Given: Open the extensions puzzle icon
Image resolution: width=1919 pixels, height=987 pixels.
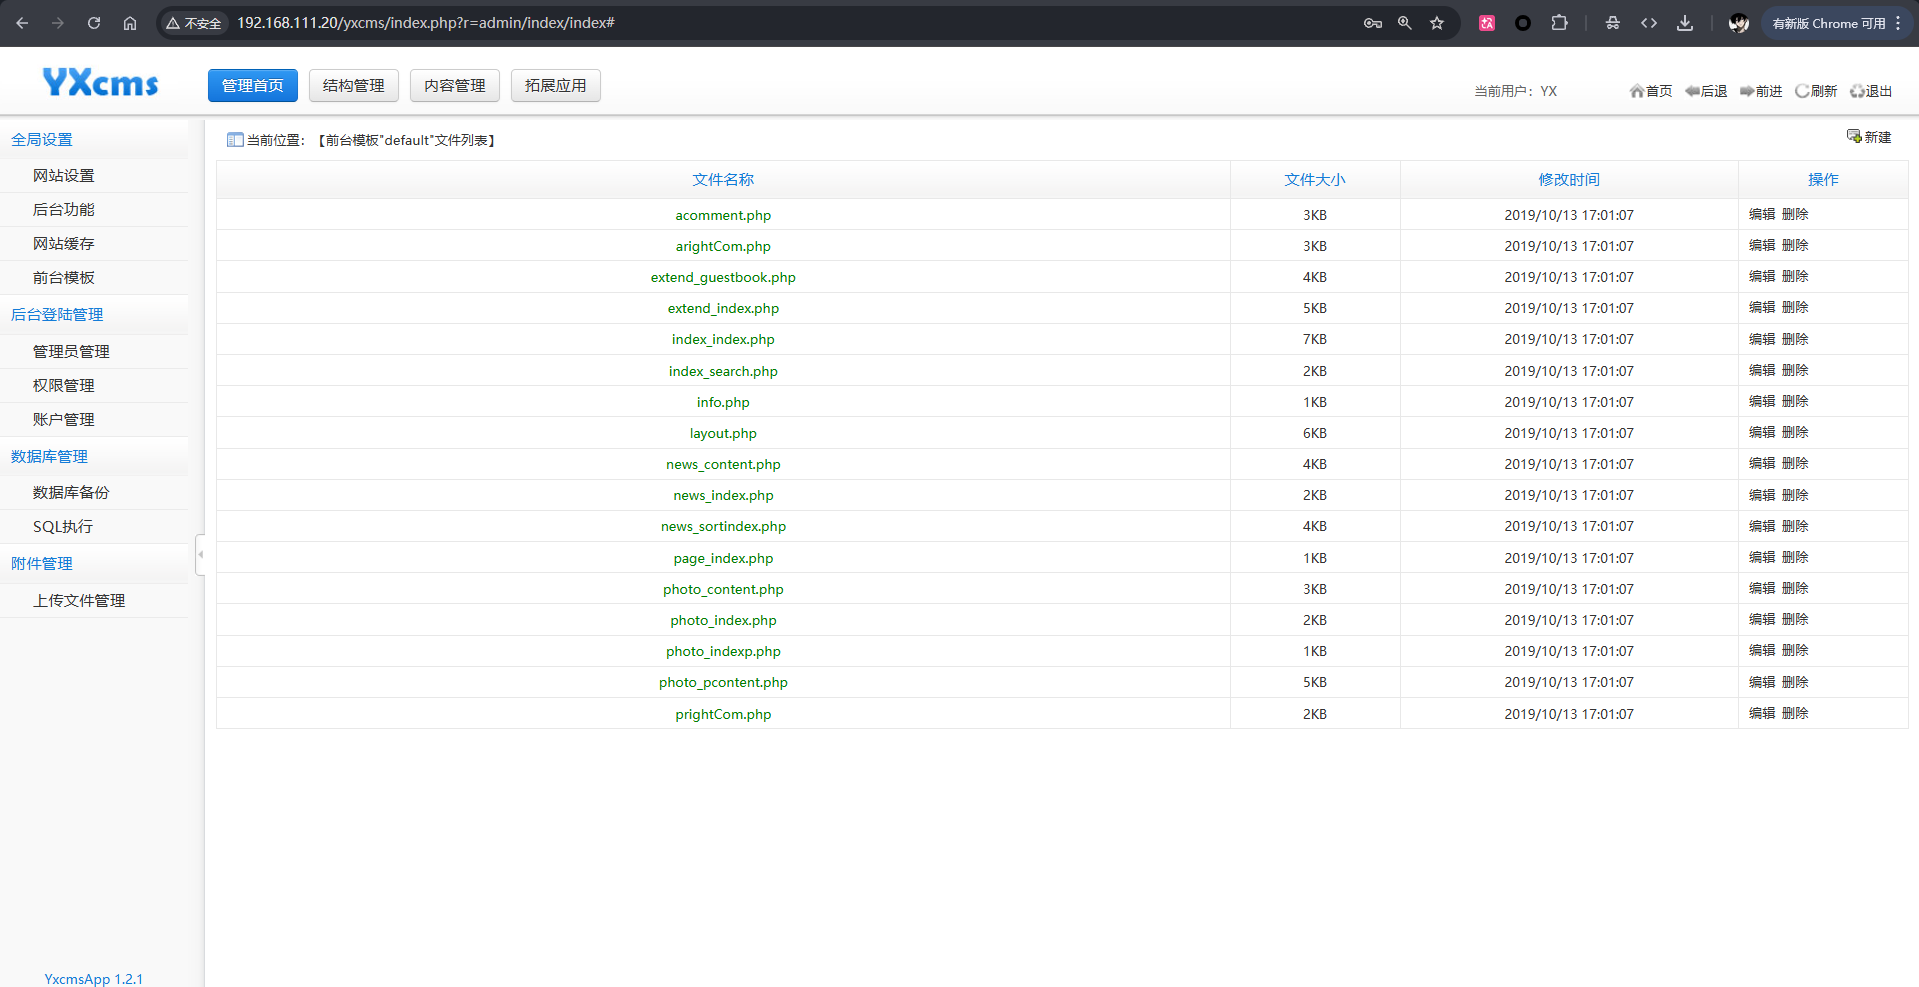Looking at the screenshot, I should click(x=1559, y=23).
